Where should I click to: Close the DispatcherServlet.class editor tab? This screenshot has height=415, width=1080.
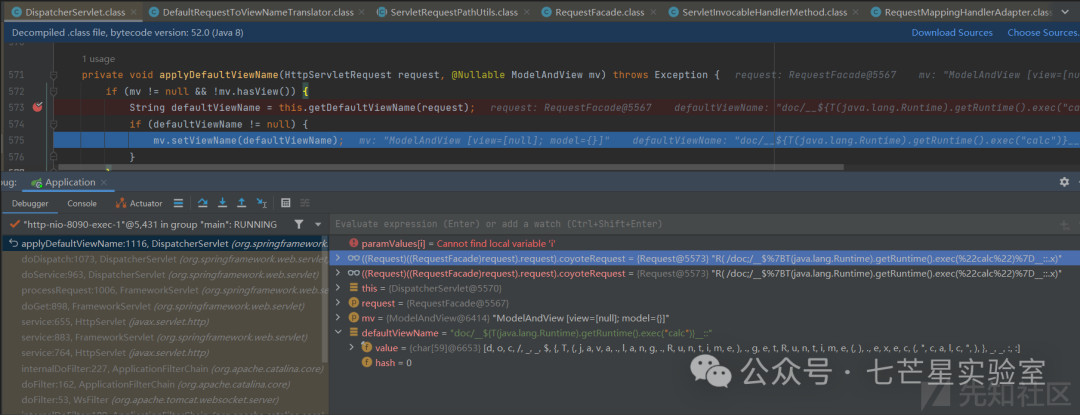click(132, 12)
